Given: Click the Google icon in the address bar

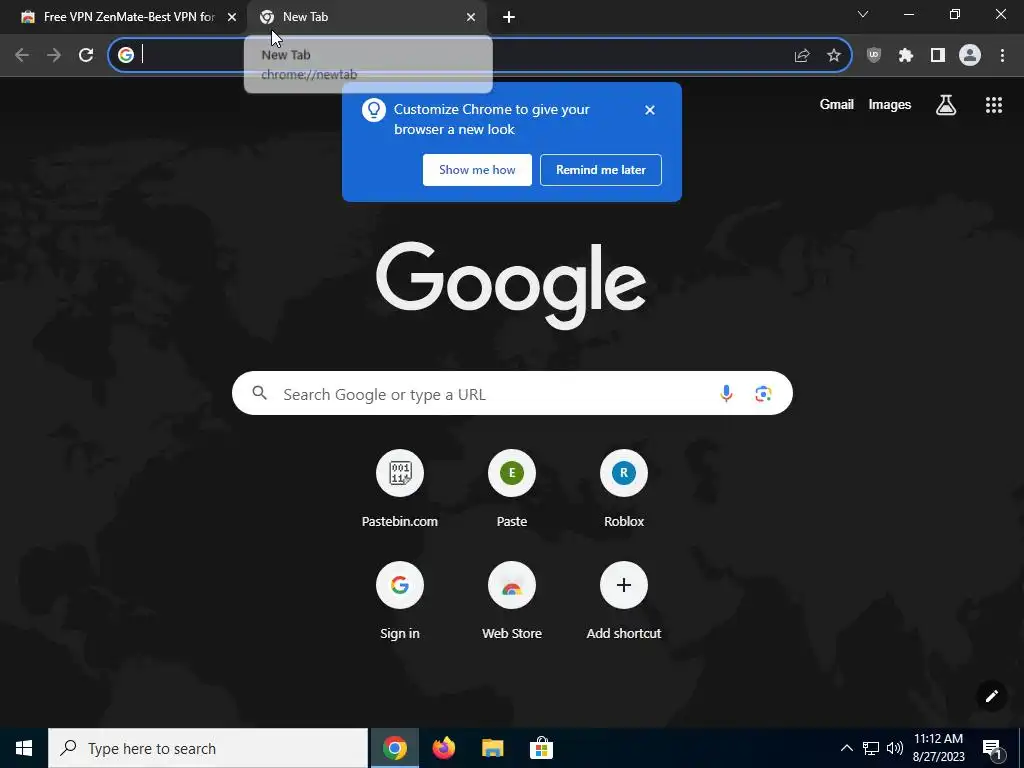Looking at the screenshot, I should pos(126,56).
